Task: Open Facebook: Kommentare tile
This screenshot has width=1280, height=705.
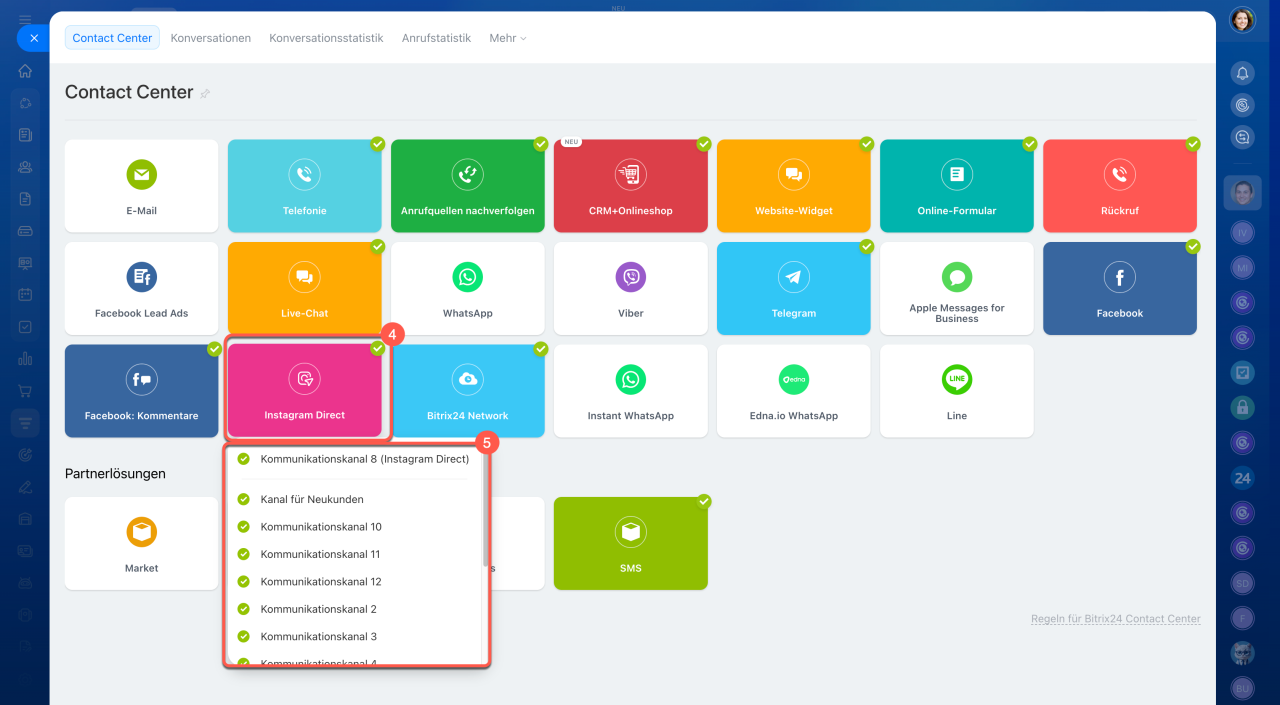Action: (141, 391)
